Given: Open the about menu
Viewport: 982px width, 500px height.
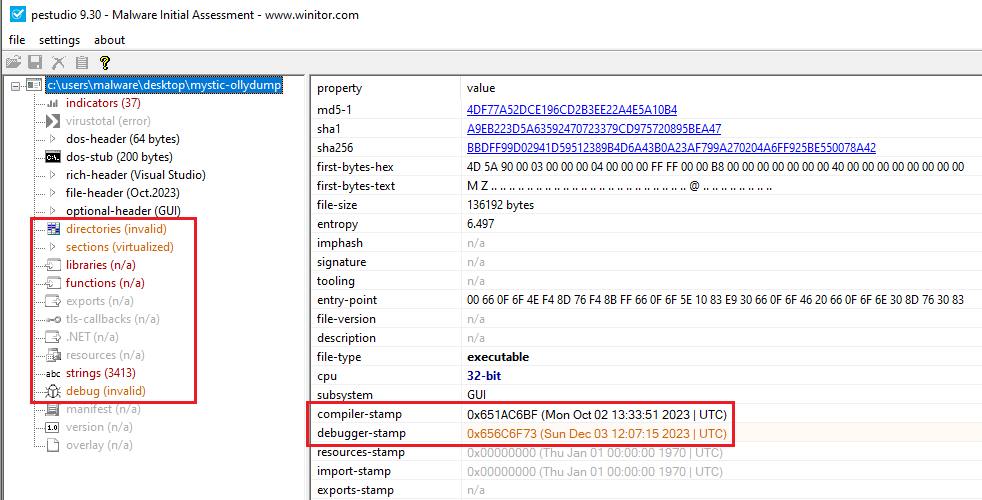Looking at the screenshot, I should tap(110, 40).
